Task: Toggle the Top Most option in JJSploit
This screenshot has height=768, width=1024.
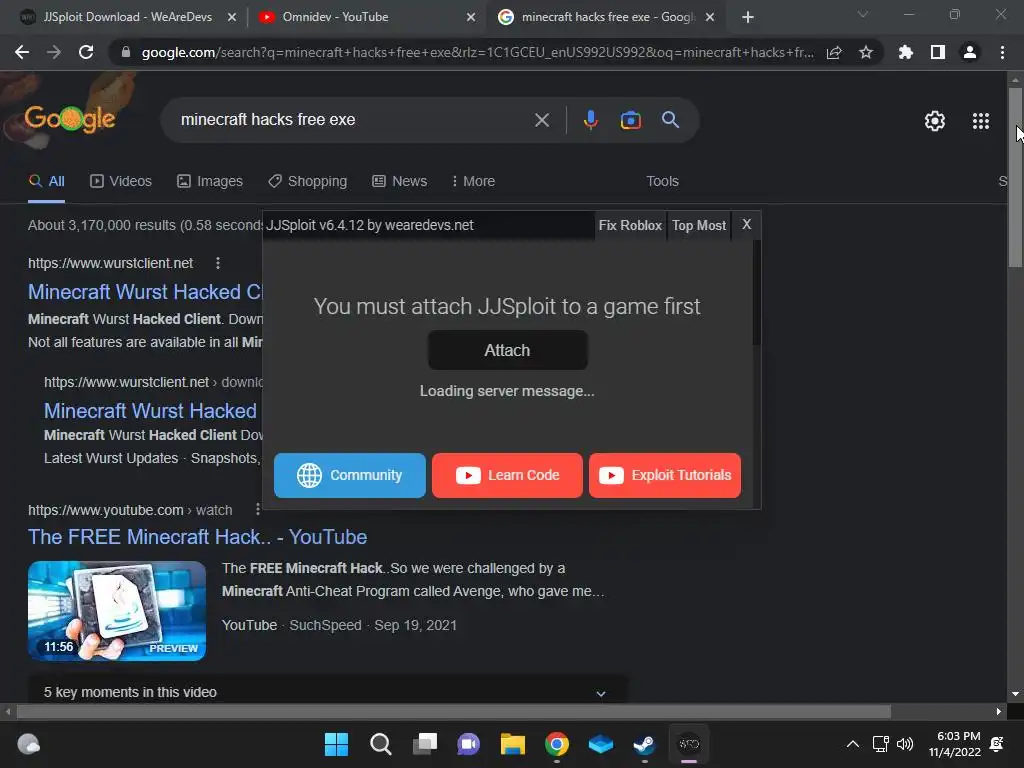Action: (x=699, y=225)
